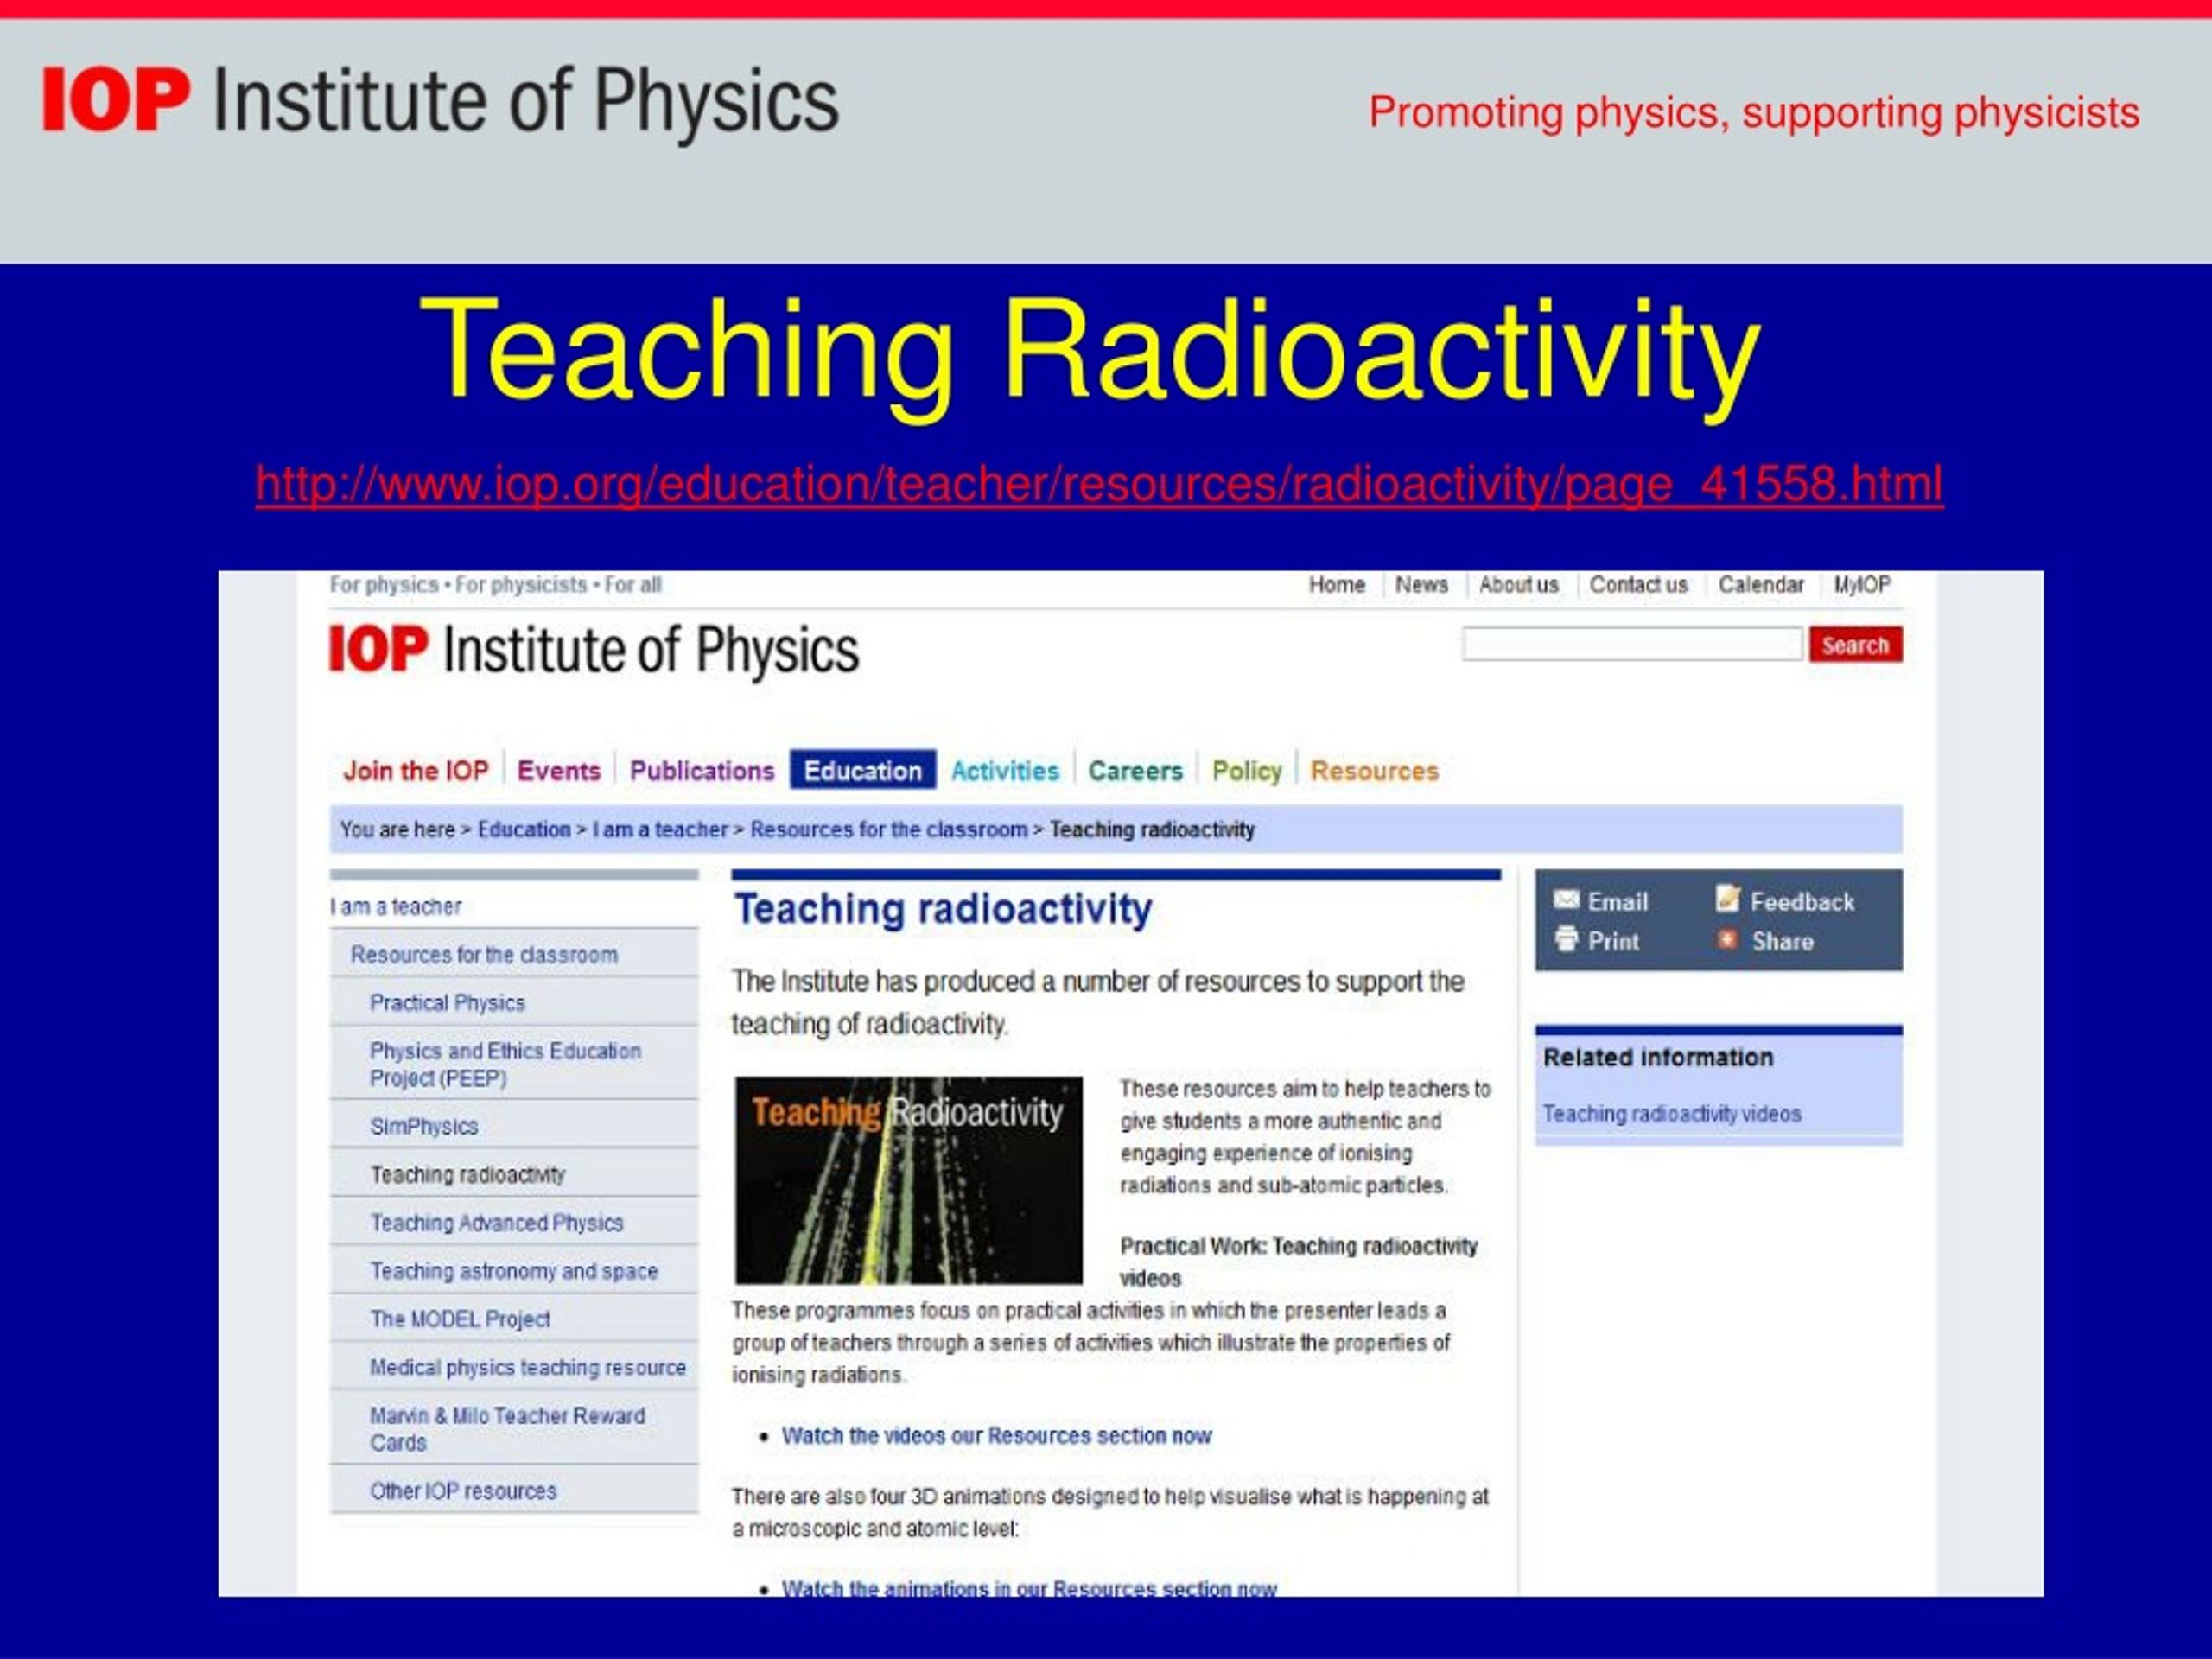Click 'For physics • For physicists • For all' text

point(495,585)
